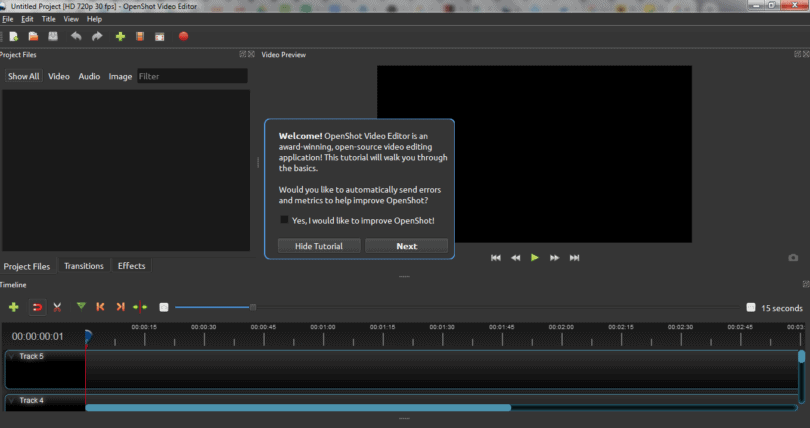
Task: Click the Fullscreen toolbar icon
Action: [x=160, y=37]
